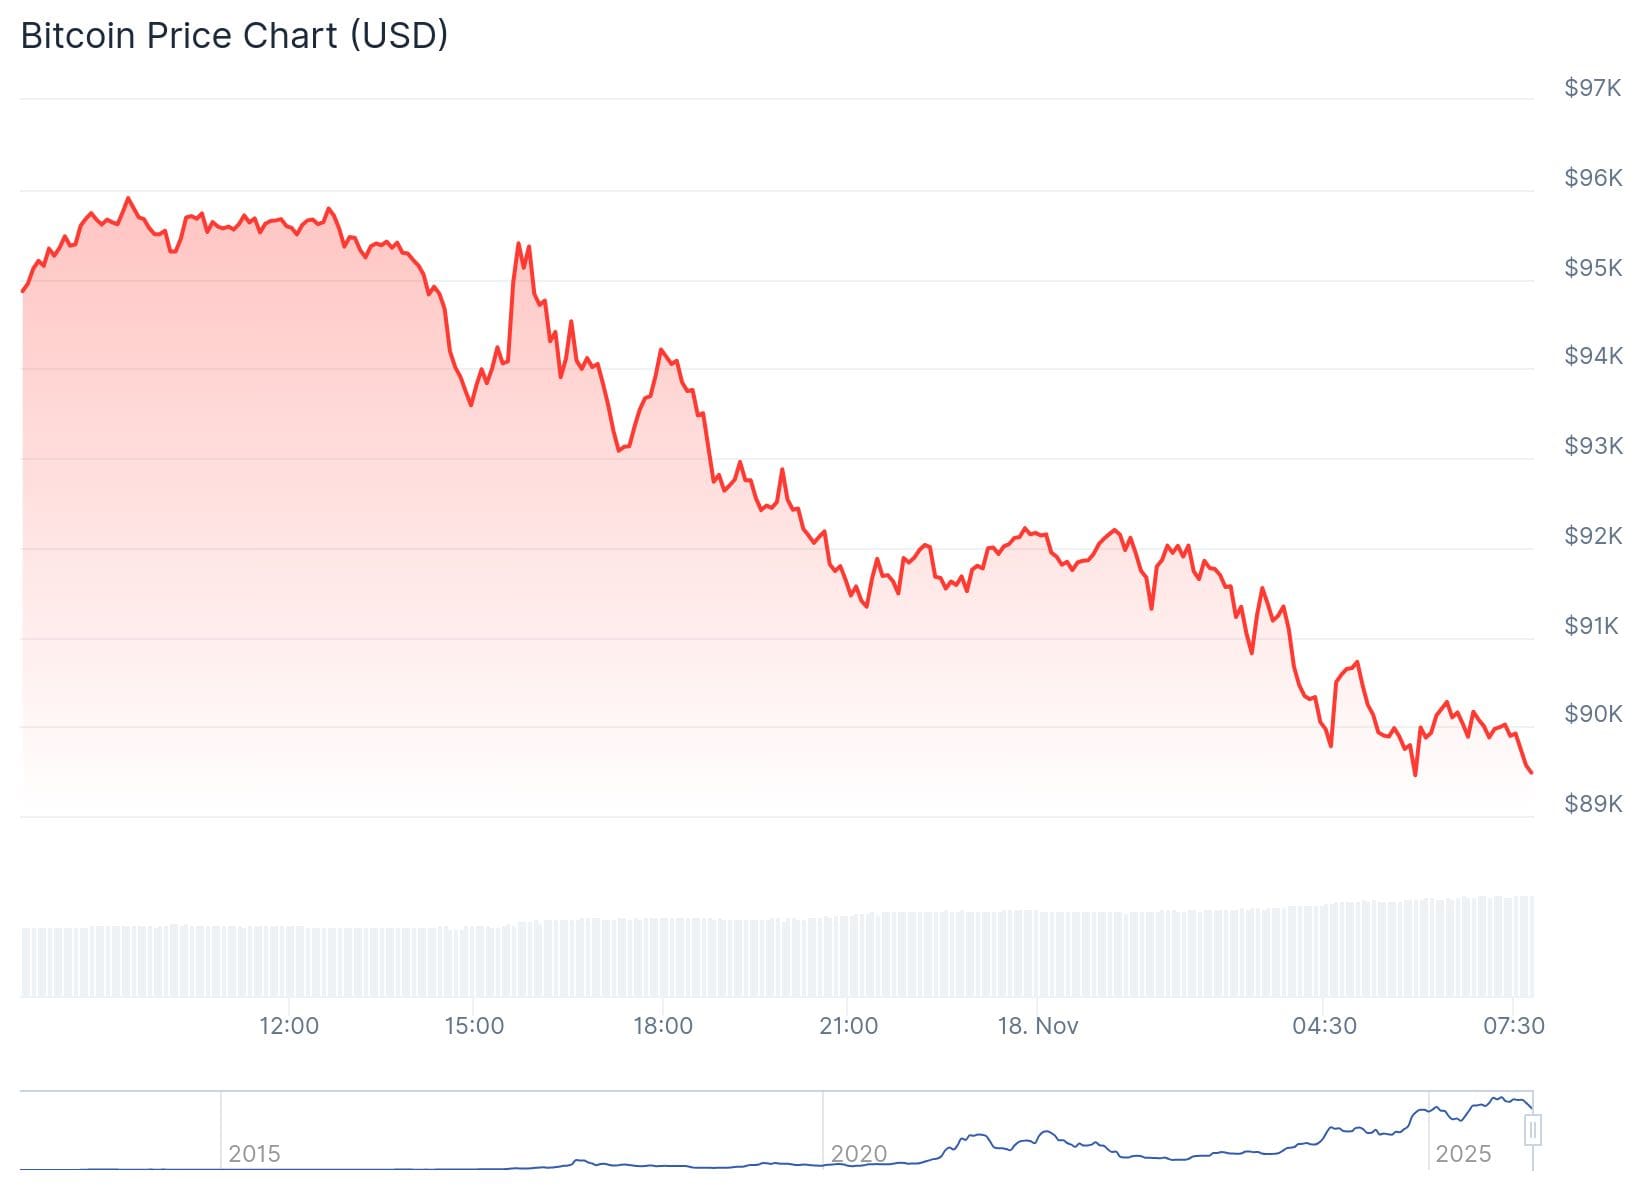Click the $95K price axis label

[1593, 268]
